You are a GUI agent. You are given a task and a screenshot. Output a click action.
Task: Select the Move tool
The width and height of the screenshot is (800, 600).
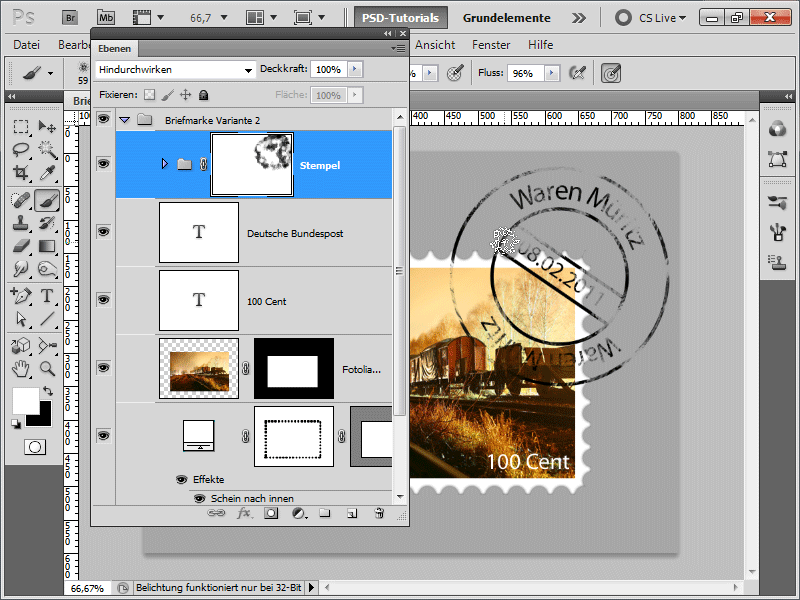pos(47,126)
